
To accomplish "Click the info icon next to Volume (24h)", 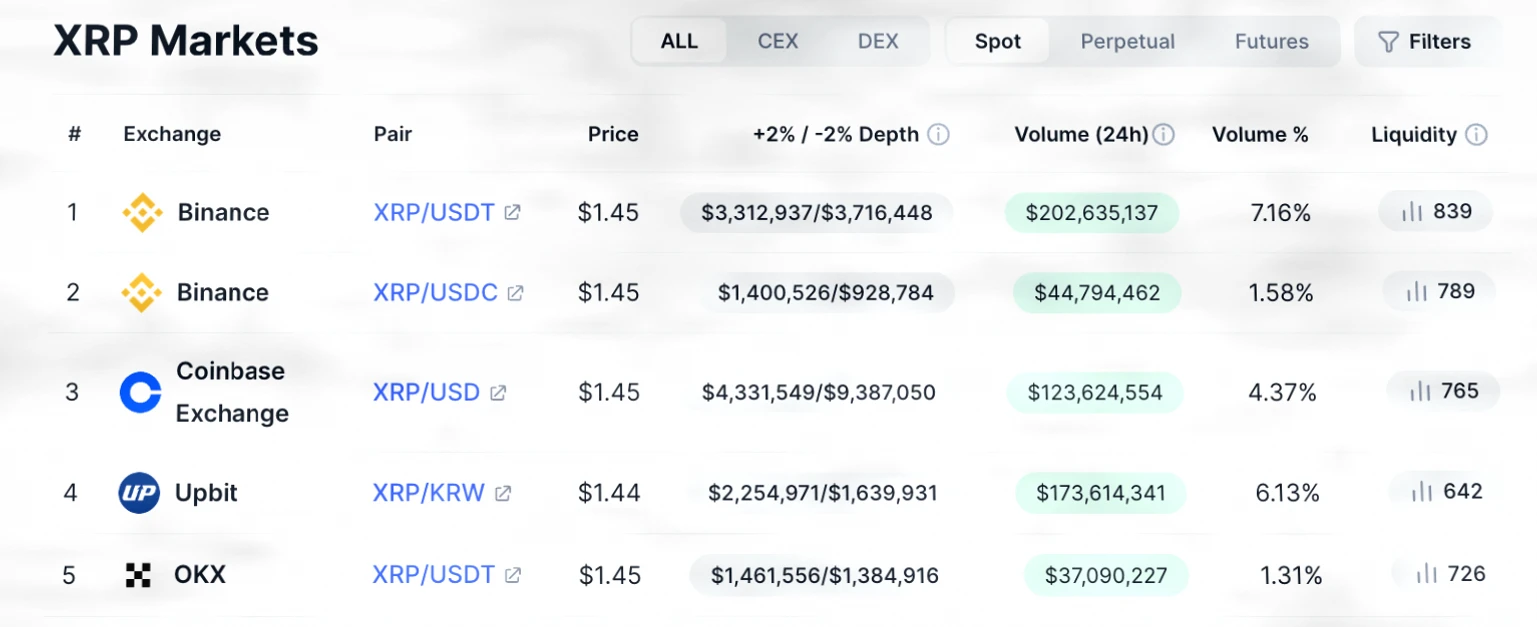I will coord(1164,133).
